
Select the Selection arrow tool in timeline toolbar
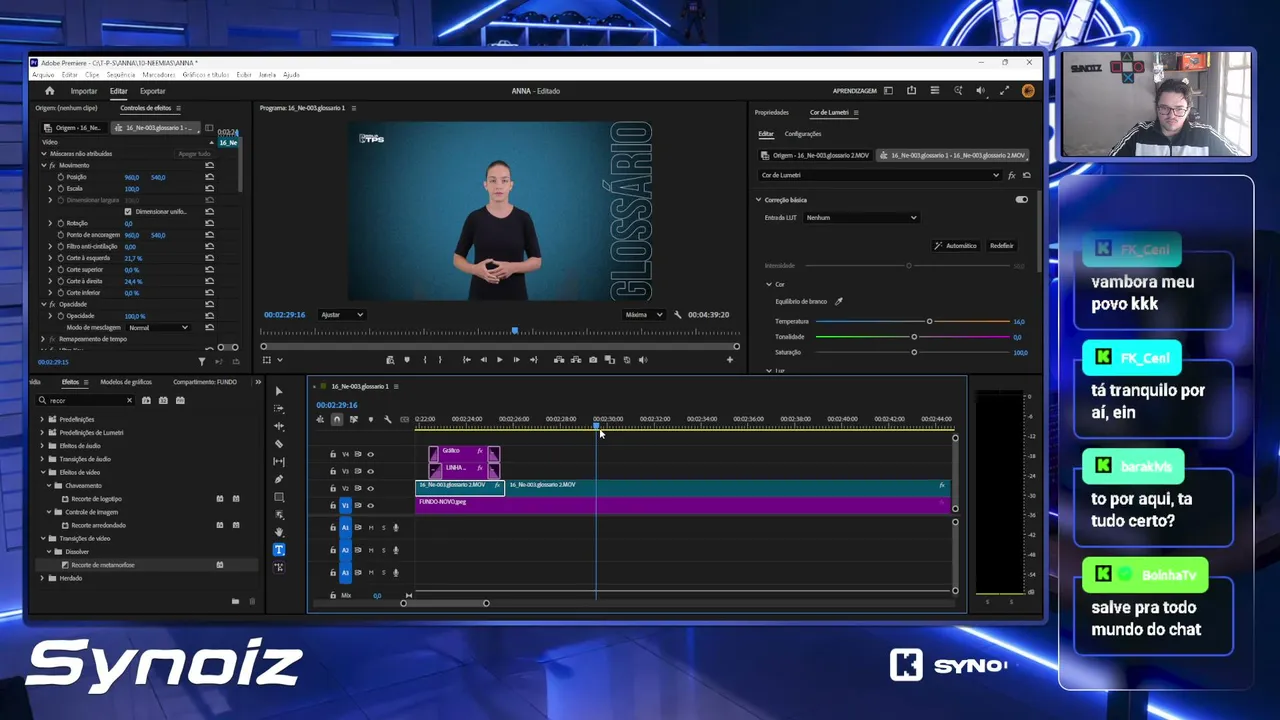[279, 391]
